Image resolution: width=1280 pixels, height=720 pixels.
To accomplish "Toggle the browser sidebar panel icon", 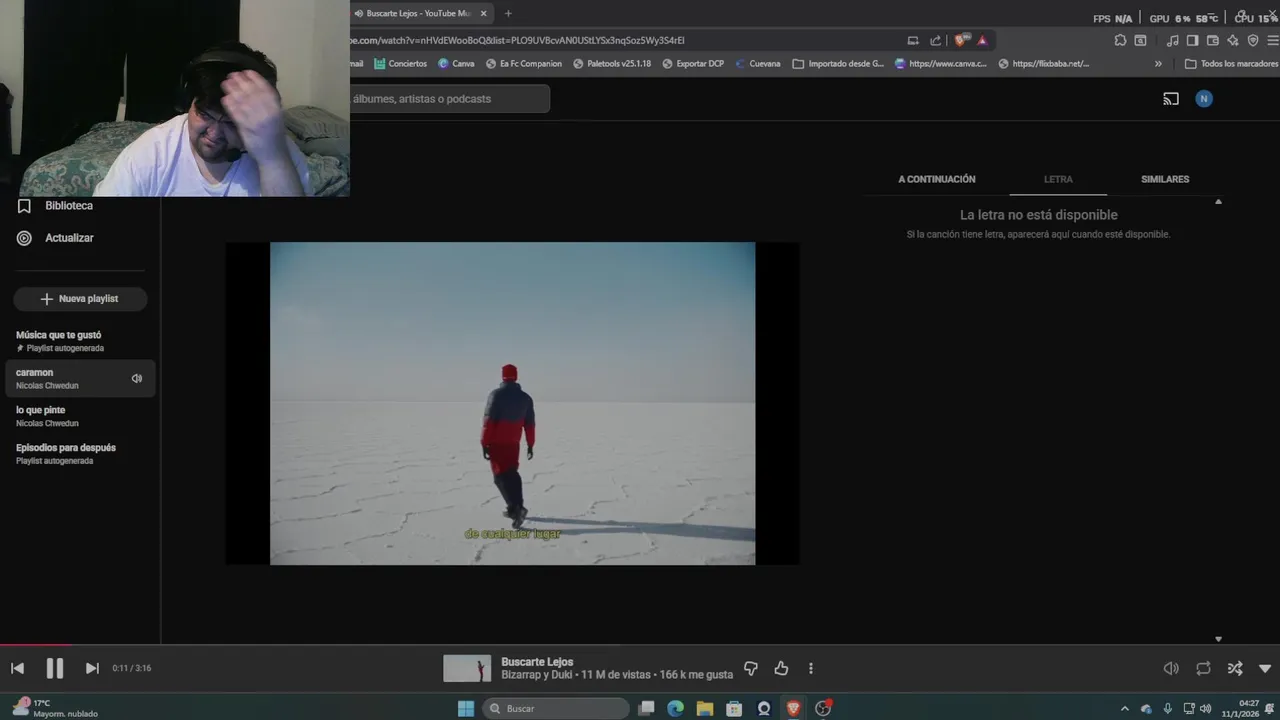I will [x=1192, y=40].
